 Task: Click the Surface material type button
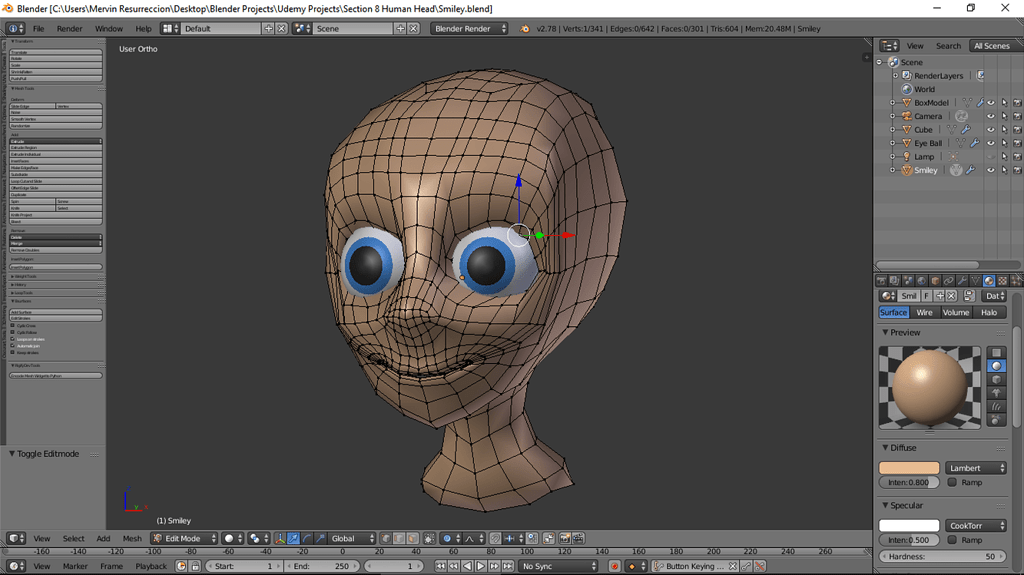(x=893, y=312)
